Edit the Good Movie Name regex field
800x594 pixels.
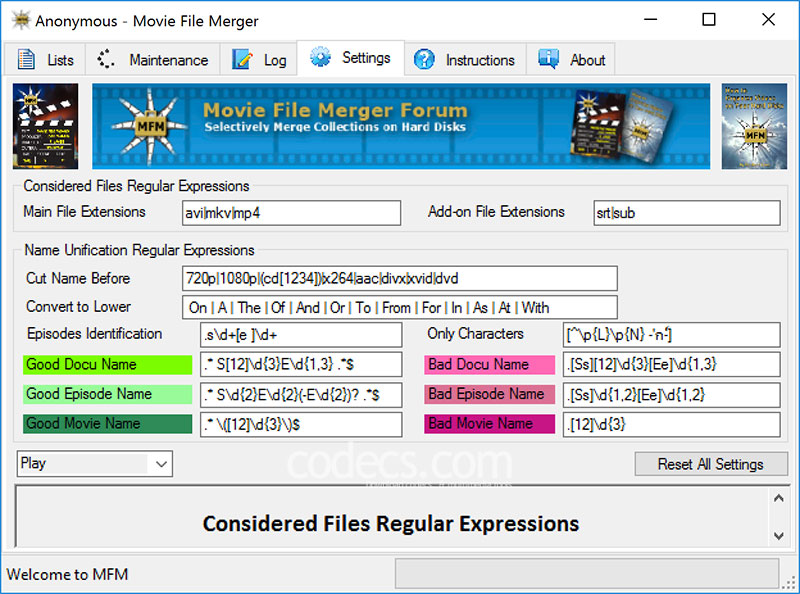point(301,424)
